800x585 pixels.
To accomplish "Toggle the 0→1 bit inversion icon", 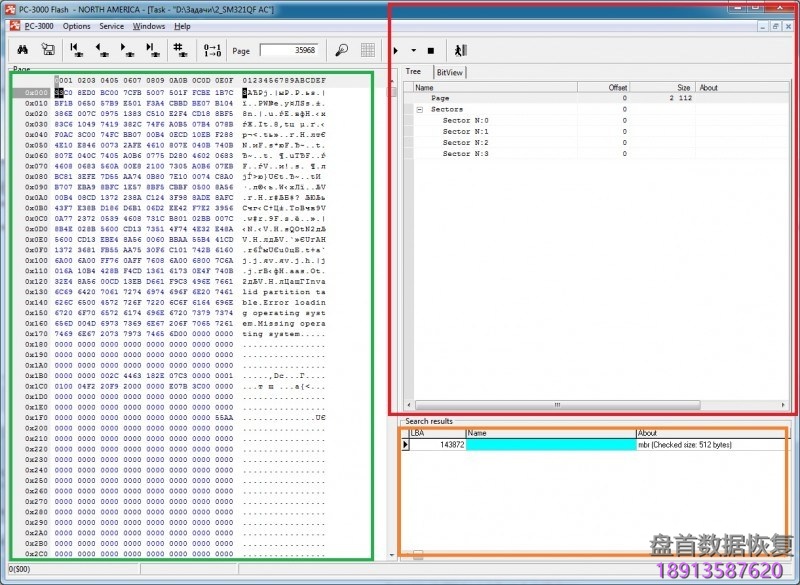I will (x=211, y=49).
